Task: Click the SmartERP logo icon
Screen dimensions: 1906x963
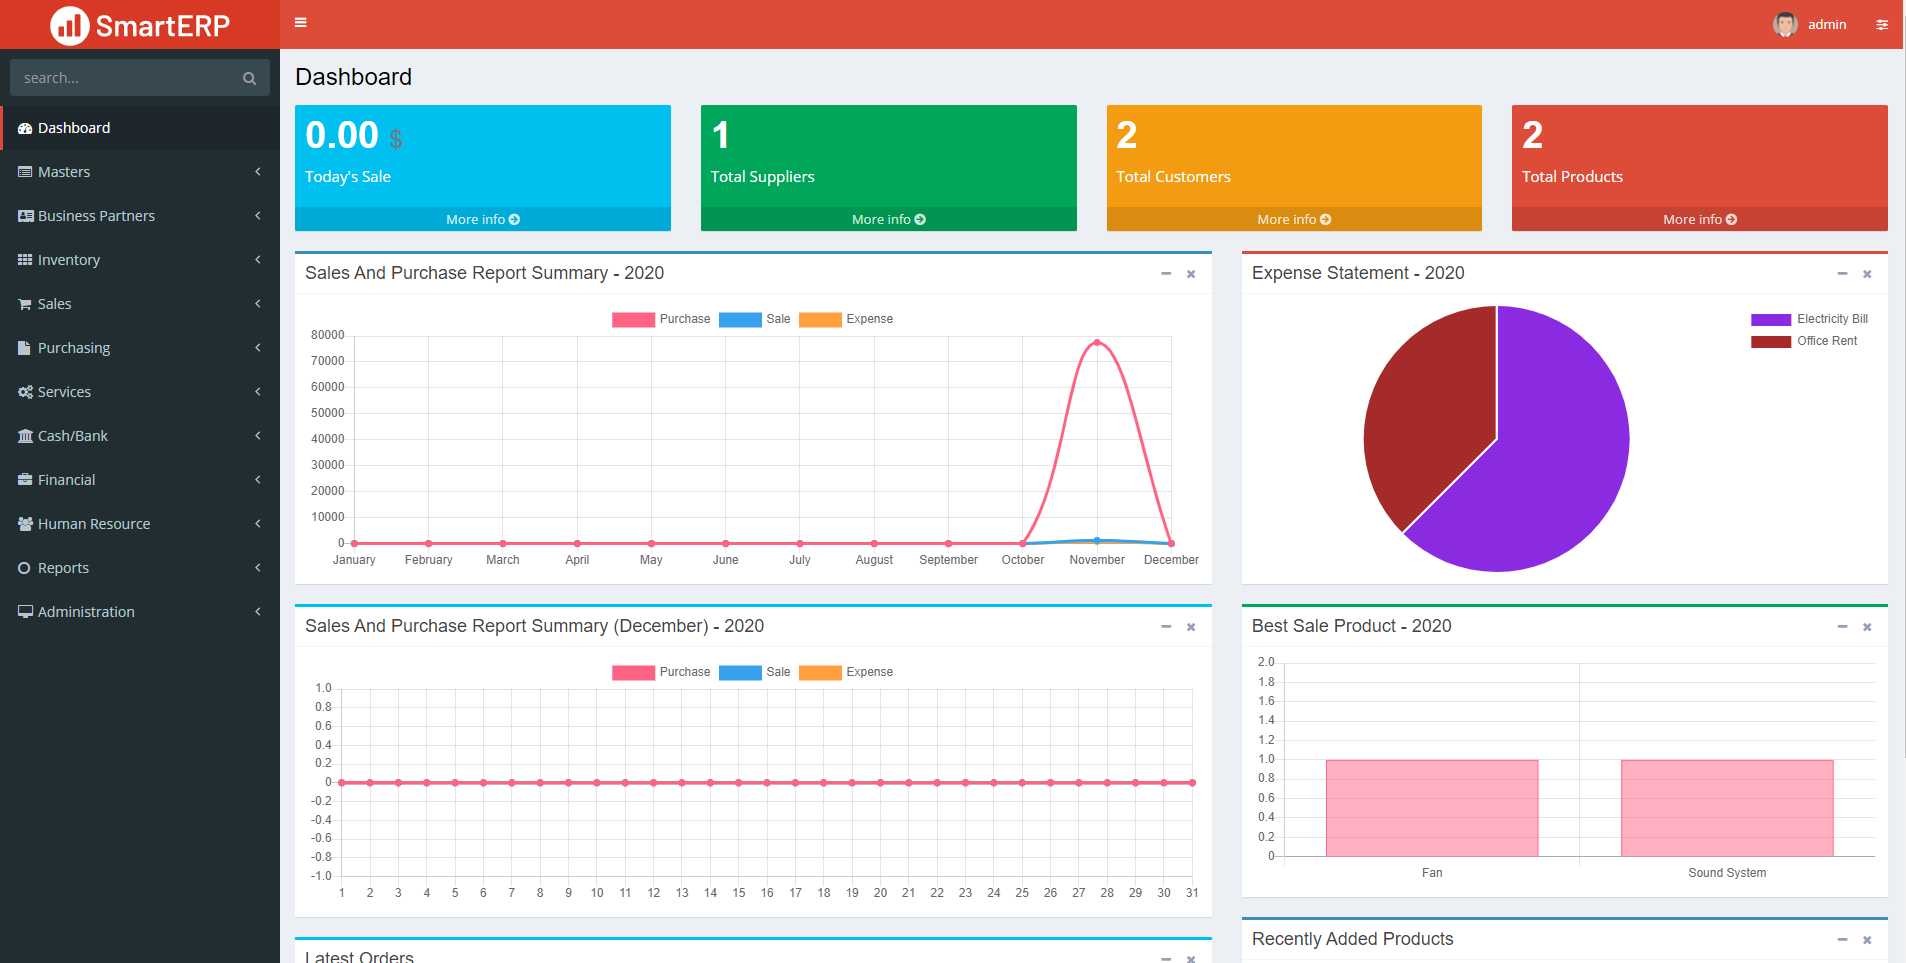Action: (x=70, y=25)
